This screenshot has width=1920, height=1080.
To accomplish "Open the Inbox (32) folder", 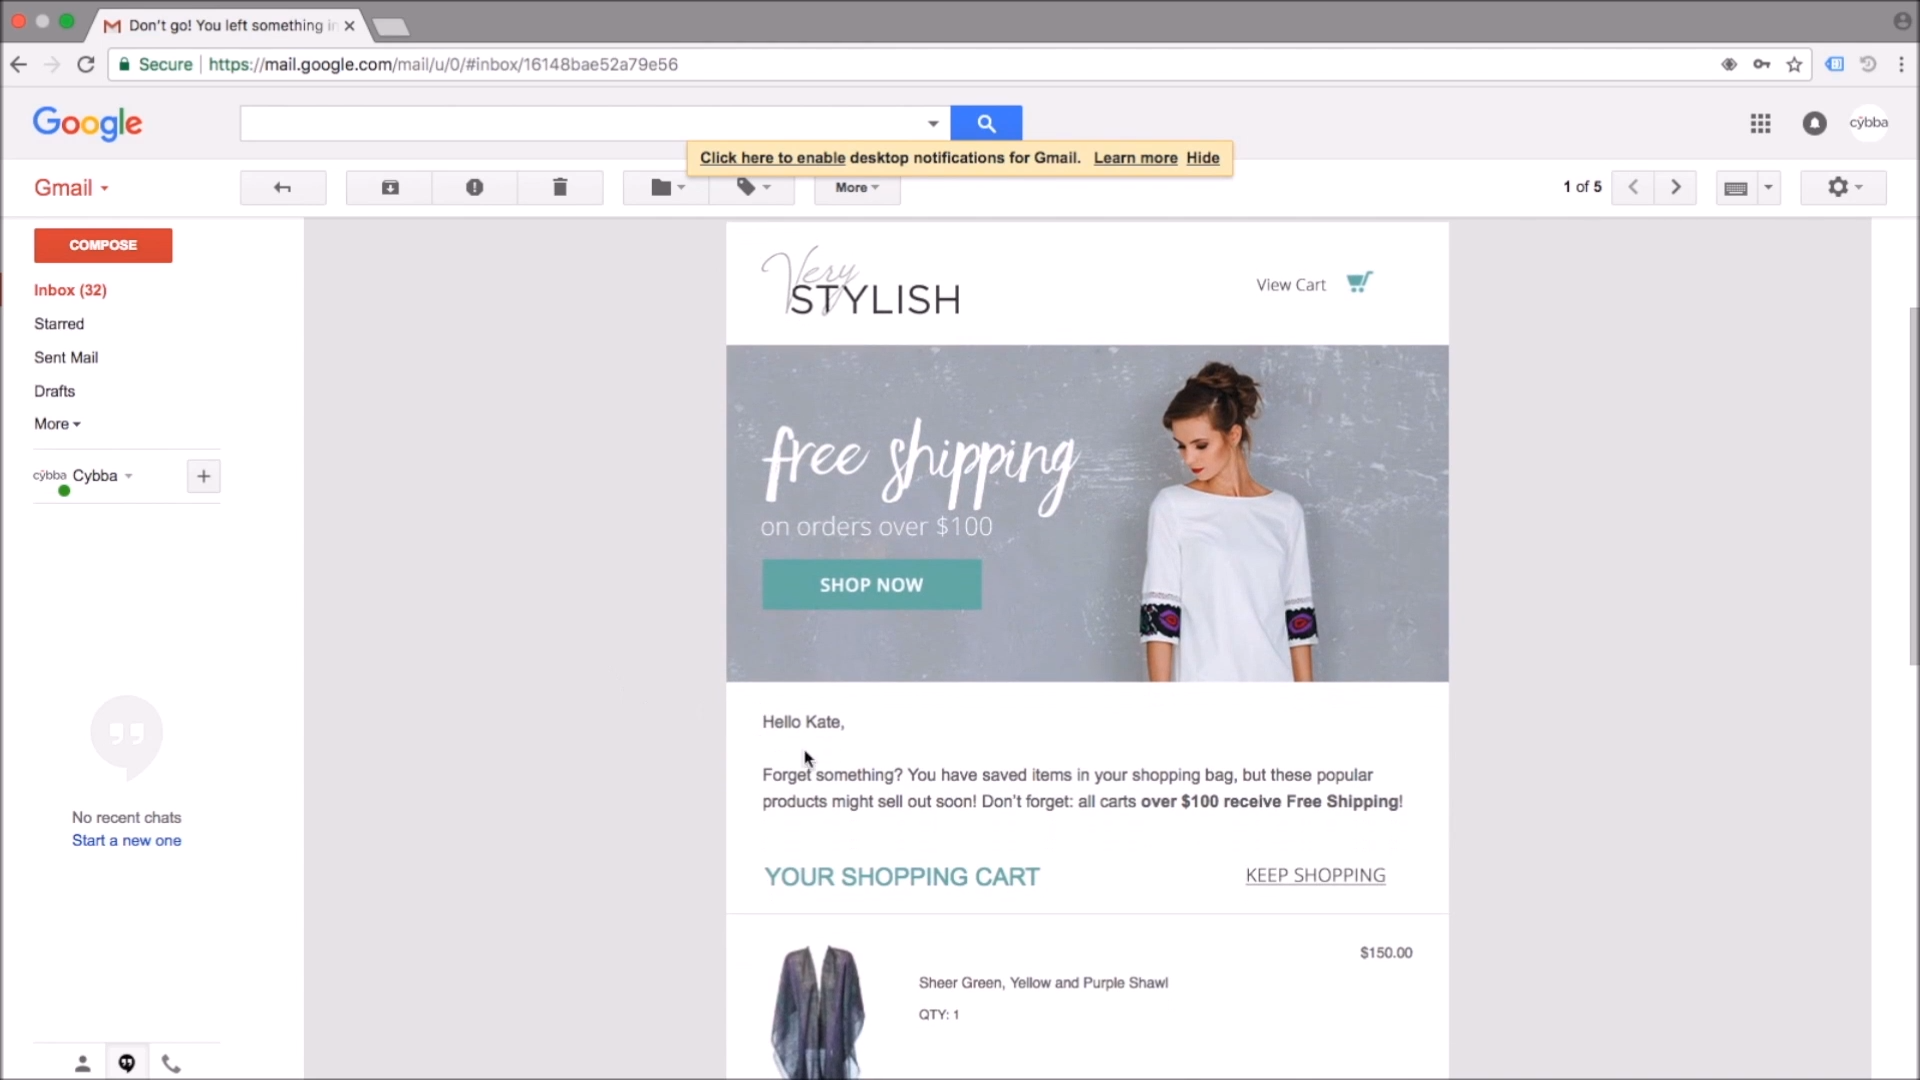I will coord(70,290).
